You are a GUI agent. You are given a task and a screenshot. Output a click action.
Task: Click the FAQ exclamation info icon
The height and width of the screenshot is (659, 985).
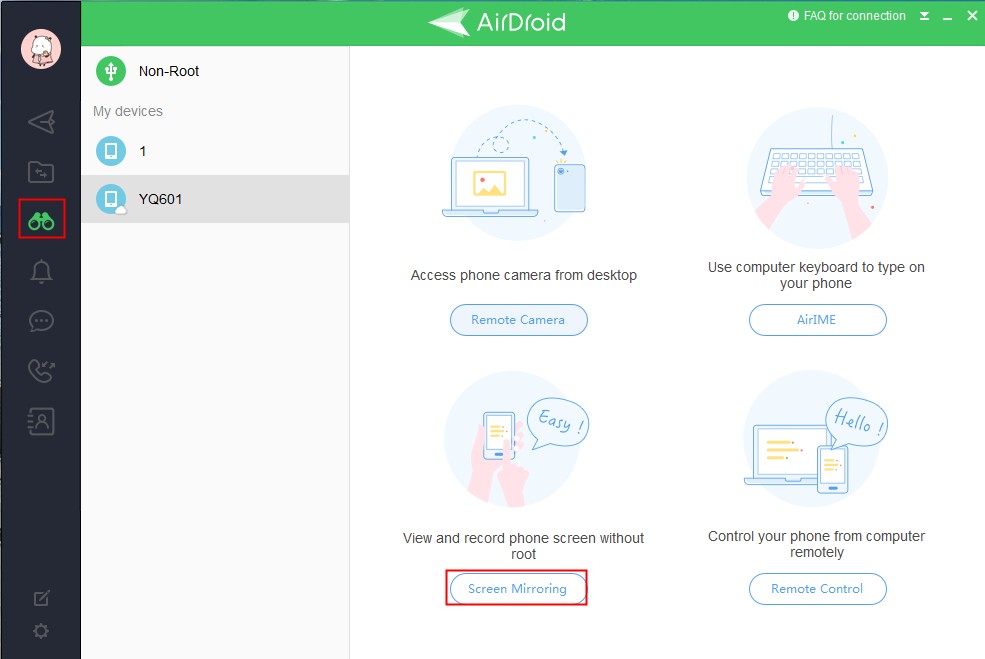click(793, 16)
